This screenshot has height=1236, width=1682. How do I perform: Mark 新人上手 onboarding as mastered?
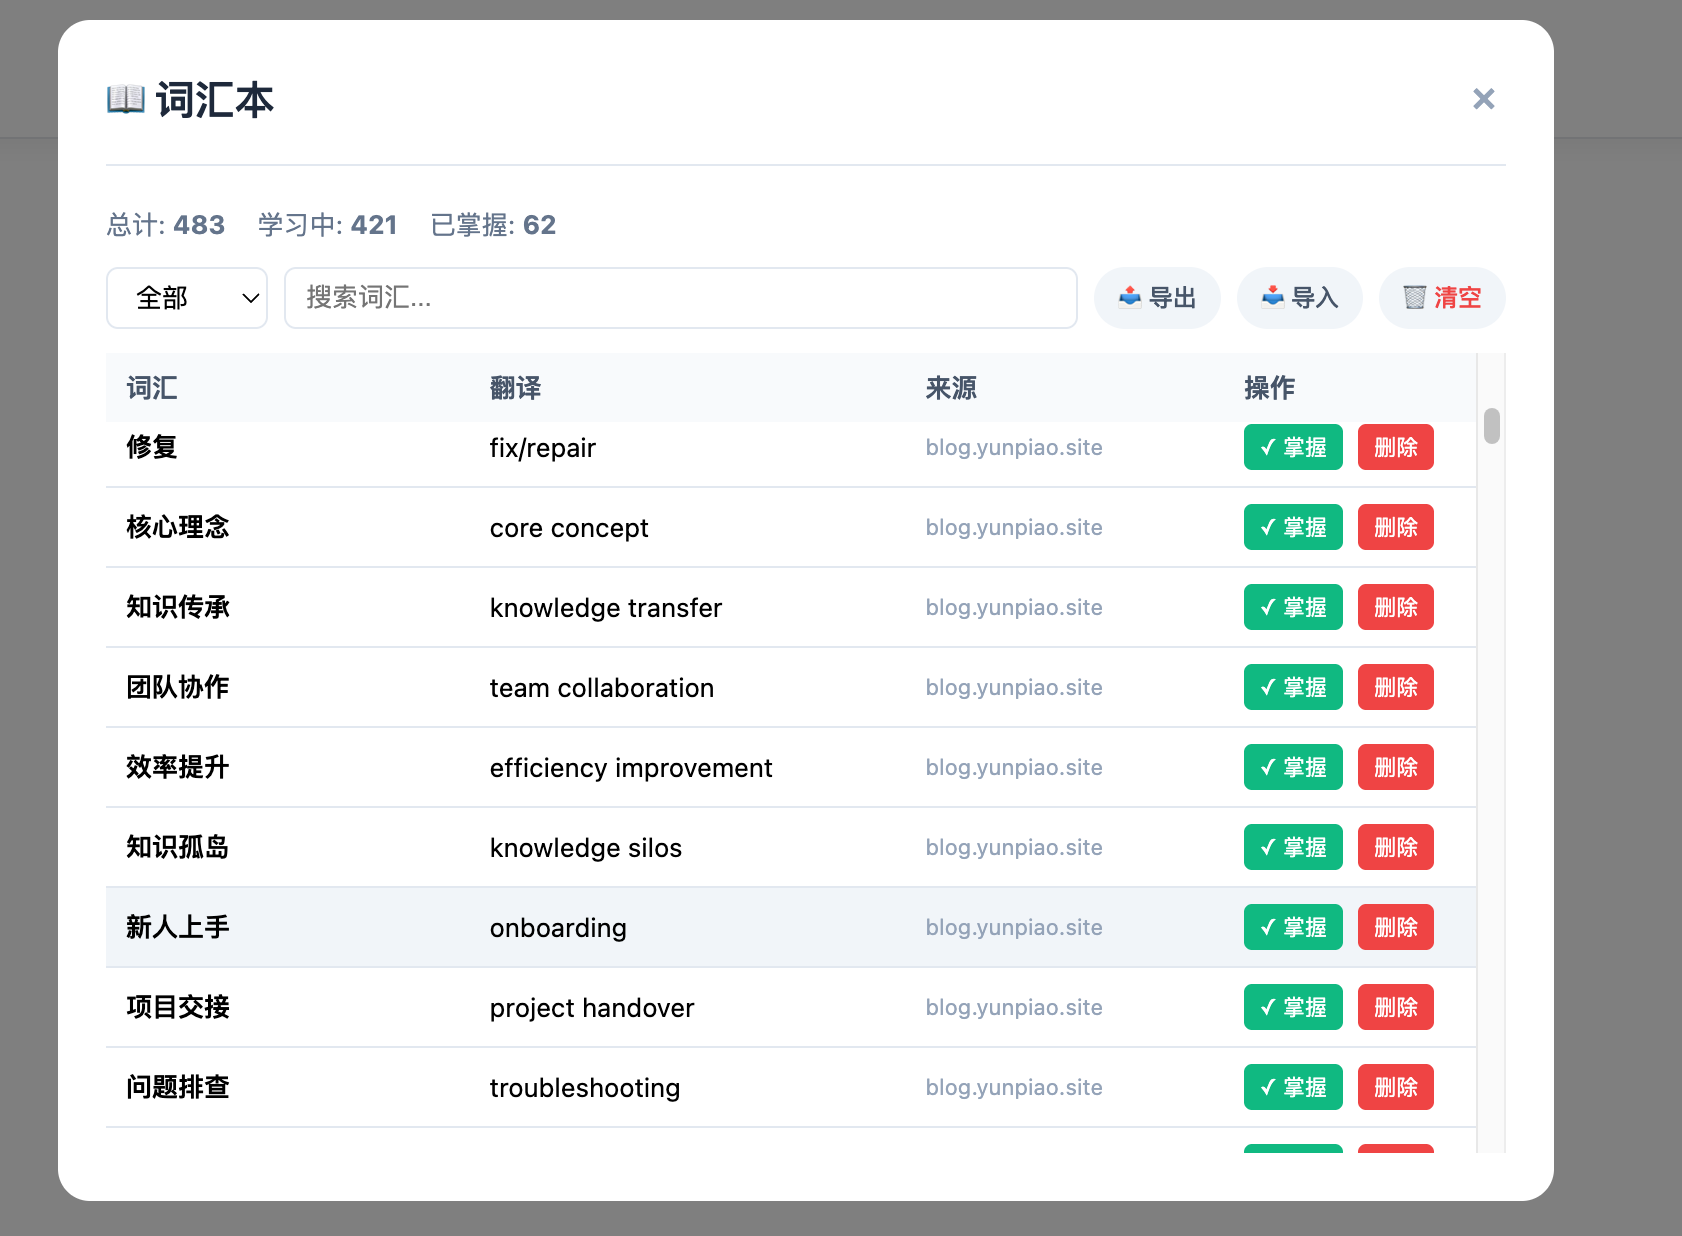(x=1292, y=927)
